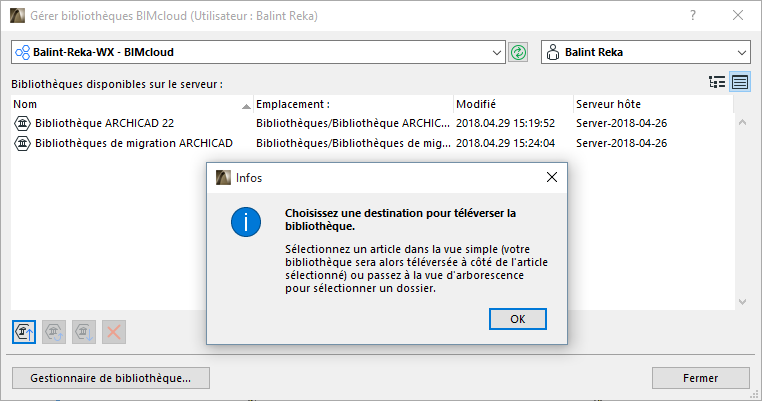Switch to tree view mode
Viewport: 762px width, 401px height.
pyautogui.click(x=717, y=82)
